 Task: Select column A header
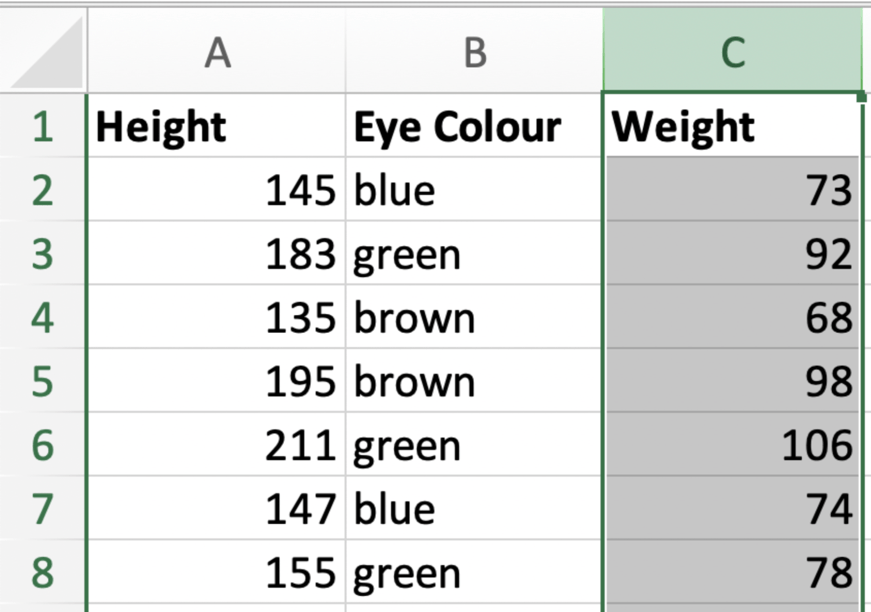tap(217, 52)
